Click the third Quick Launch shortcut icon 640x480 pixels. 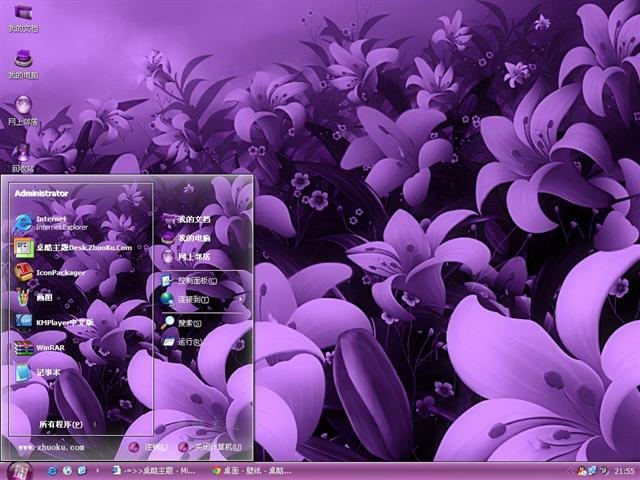pos(82,471)
